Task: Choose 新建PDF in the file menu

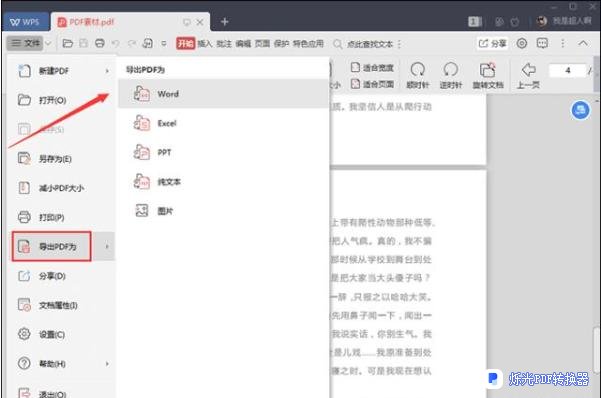Action: (x=61, y=71)
